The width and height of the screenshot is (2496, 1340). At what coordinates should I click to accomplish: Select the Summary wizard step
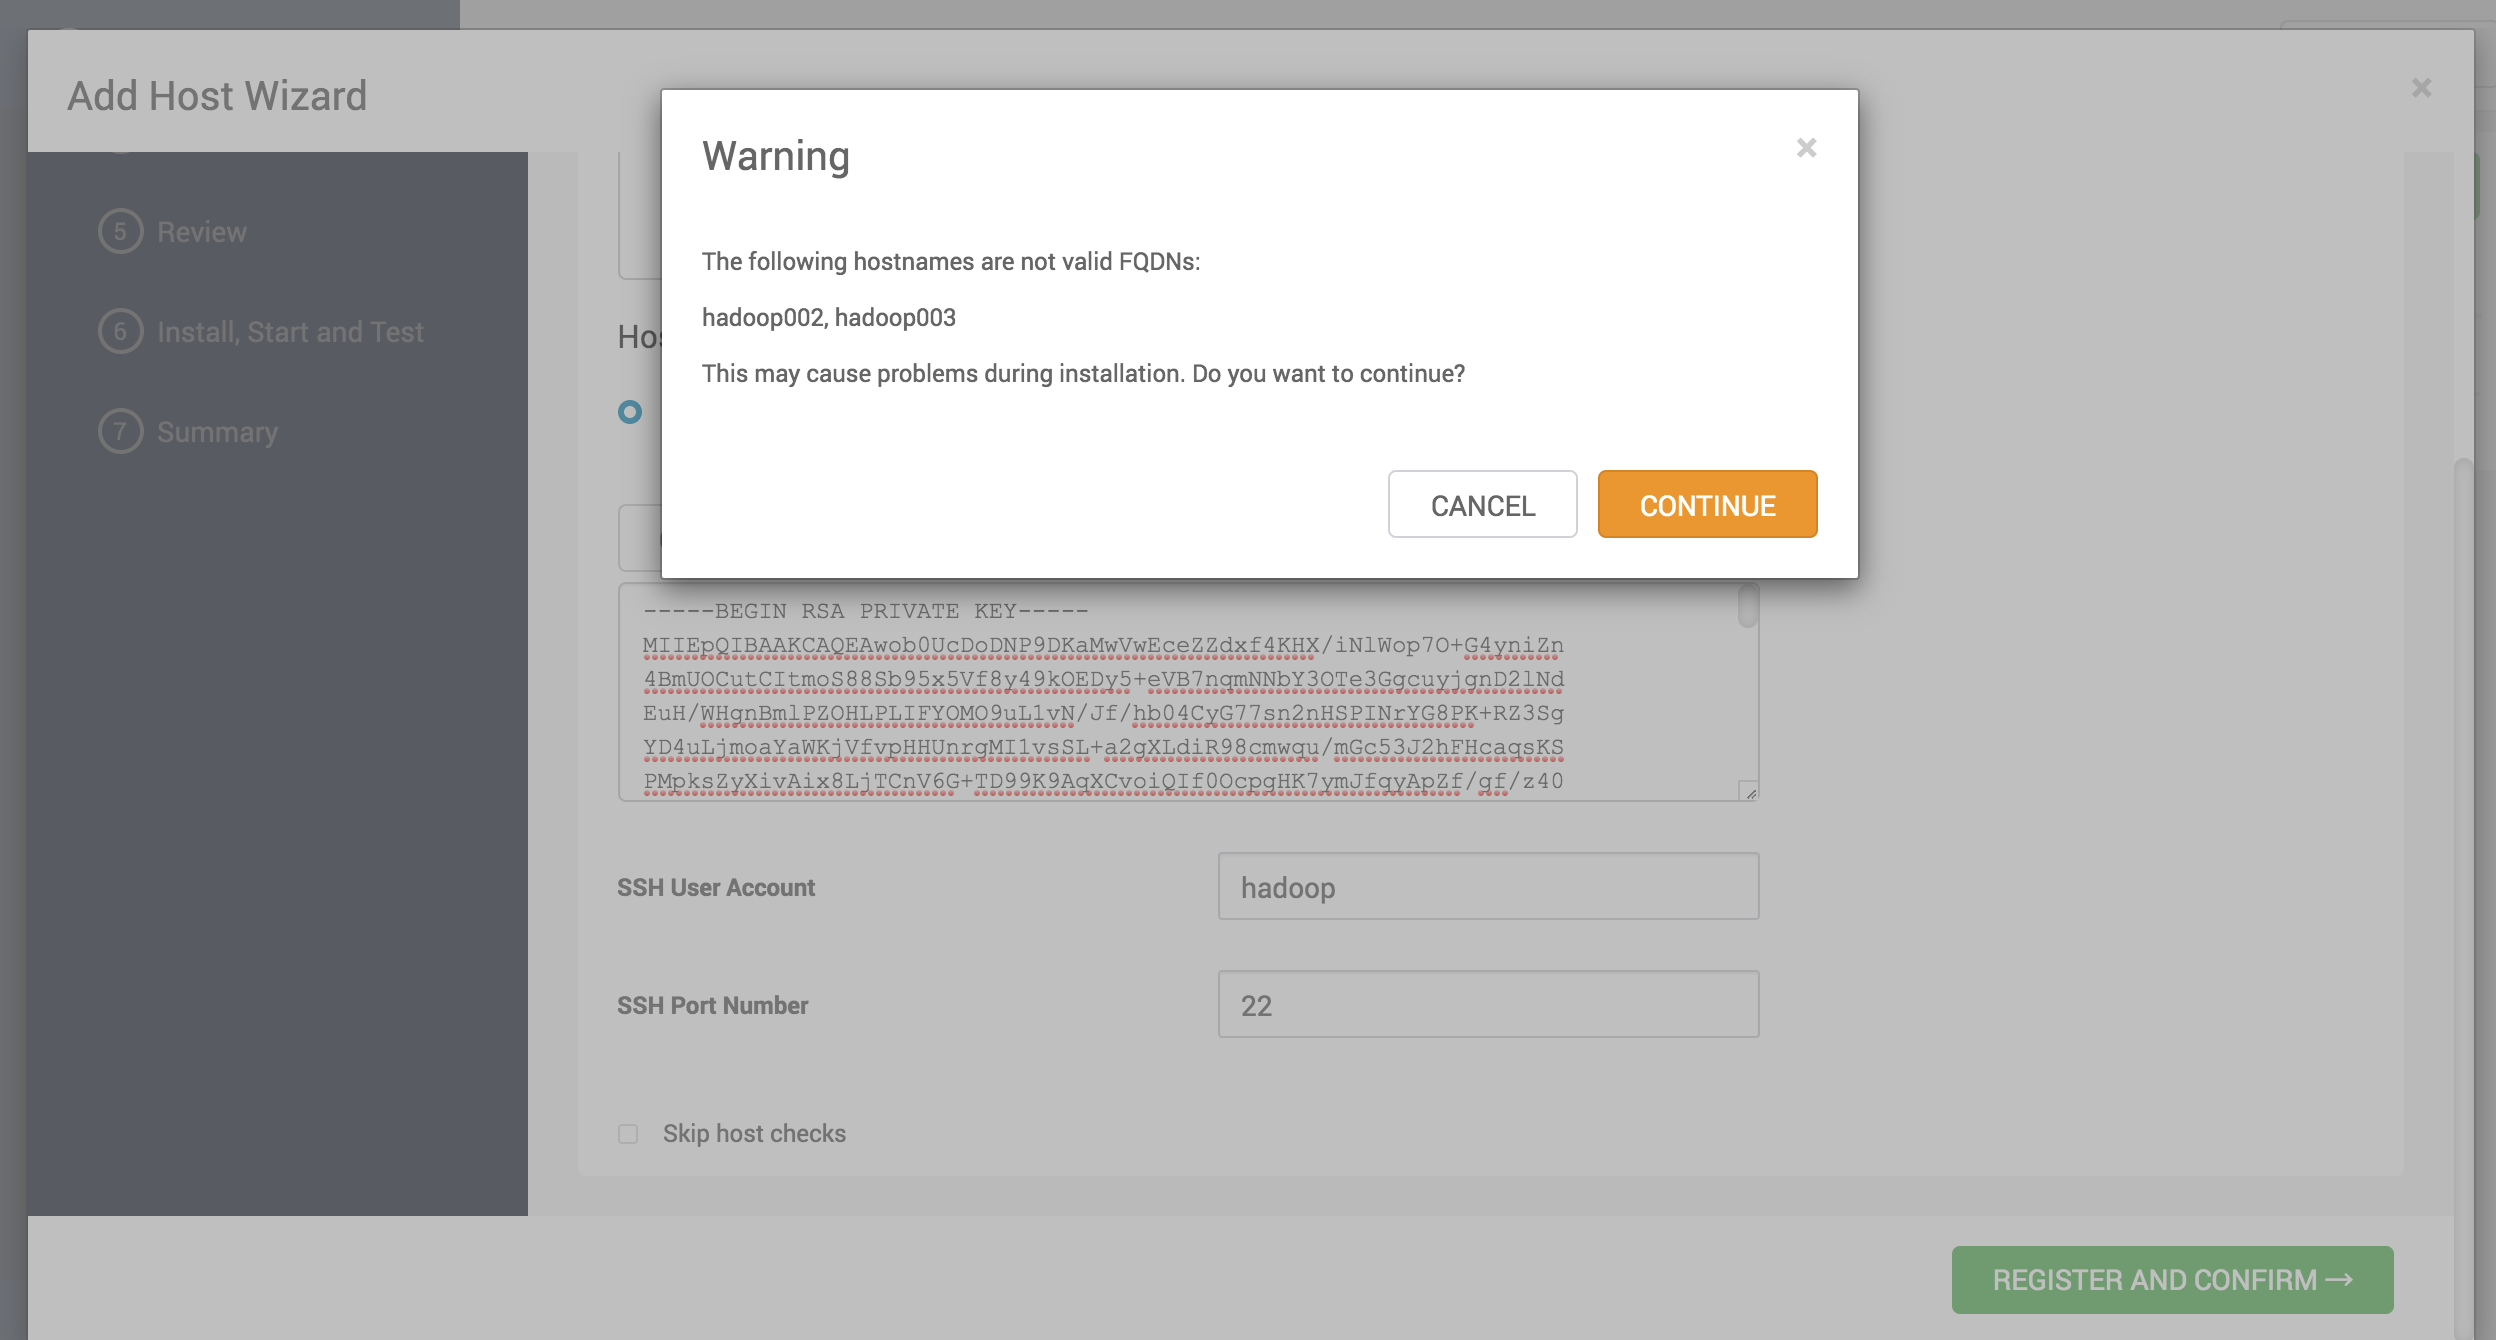pyautogui.click(x=217, y=432)
